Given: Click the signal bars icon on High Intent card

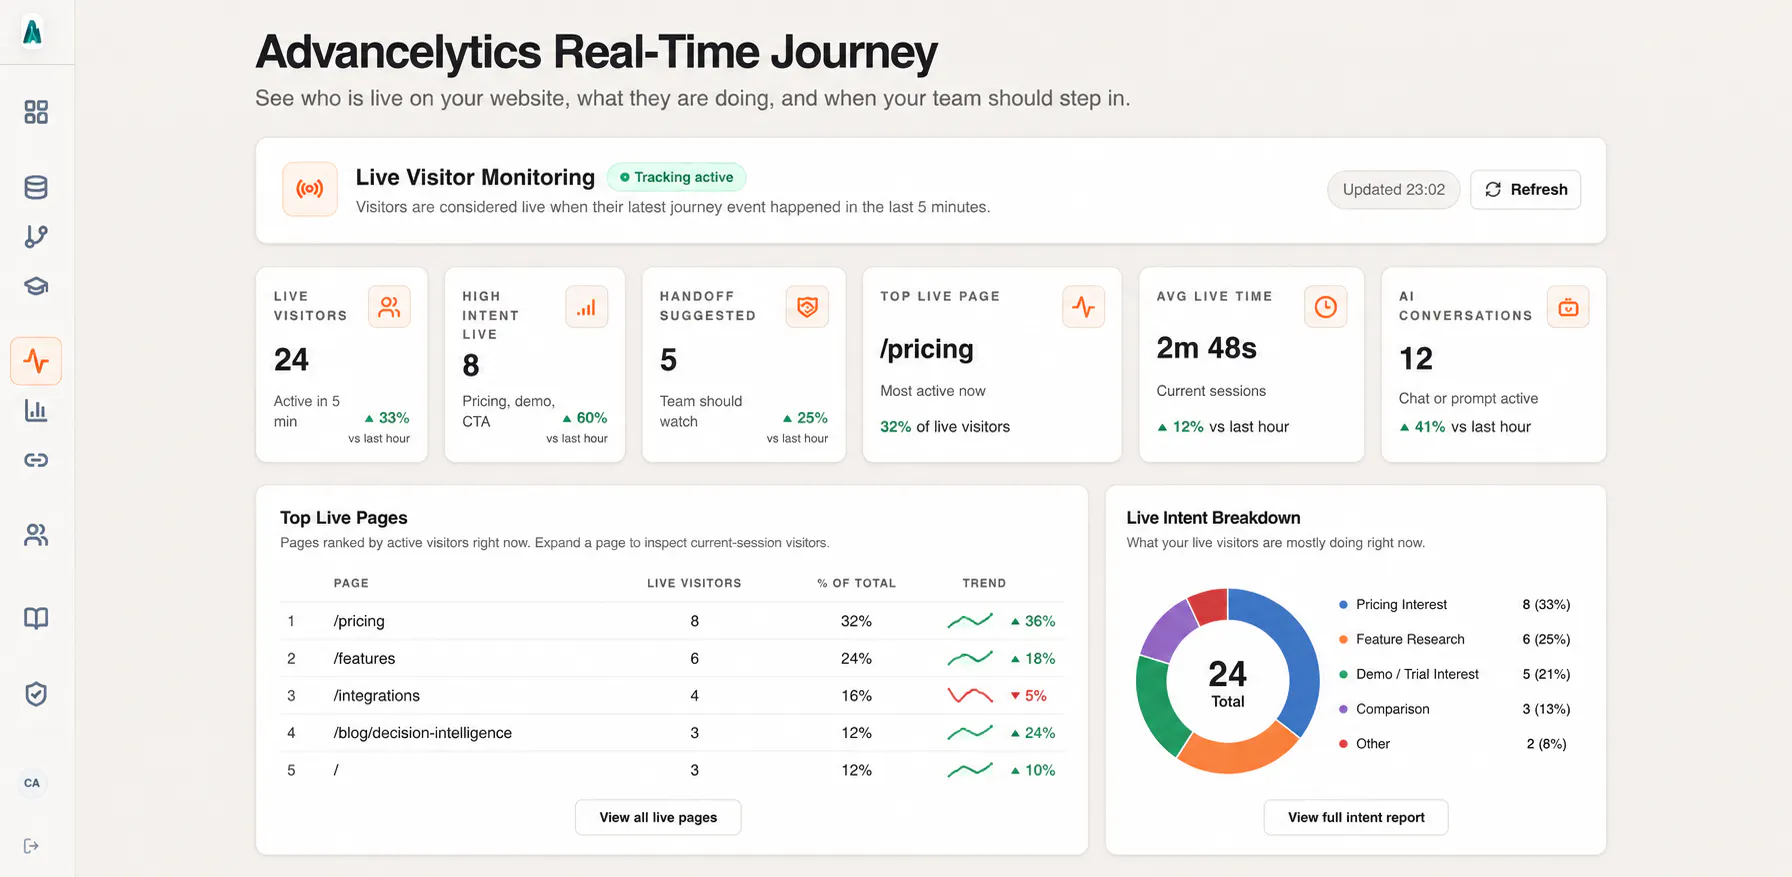Looking at the screenshot, I should 587,307.
